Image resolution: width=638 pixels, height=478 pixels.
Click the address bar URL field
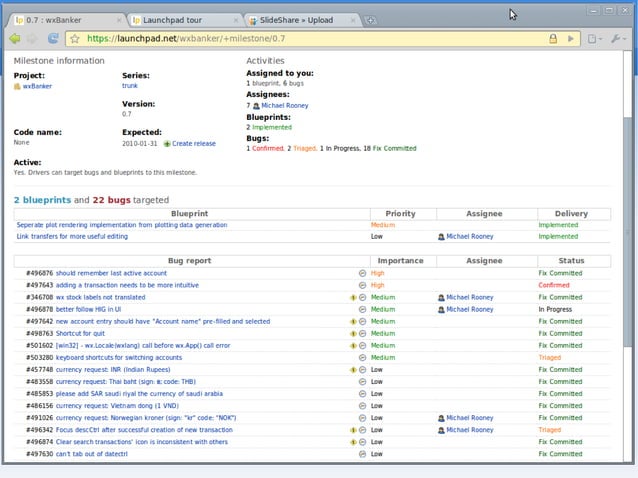[x=300, y=39]
